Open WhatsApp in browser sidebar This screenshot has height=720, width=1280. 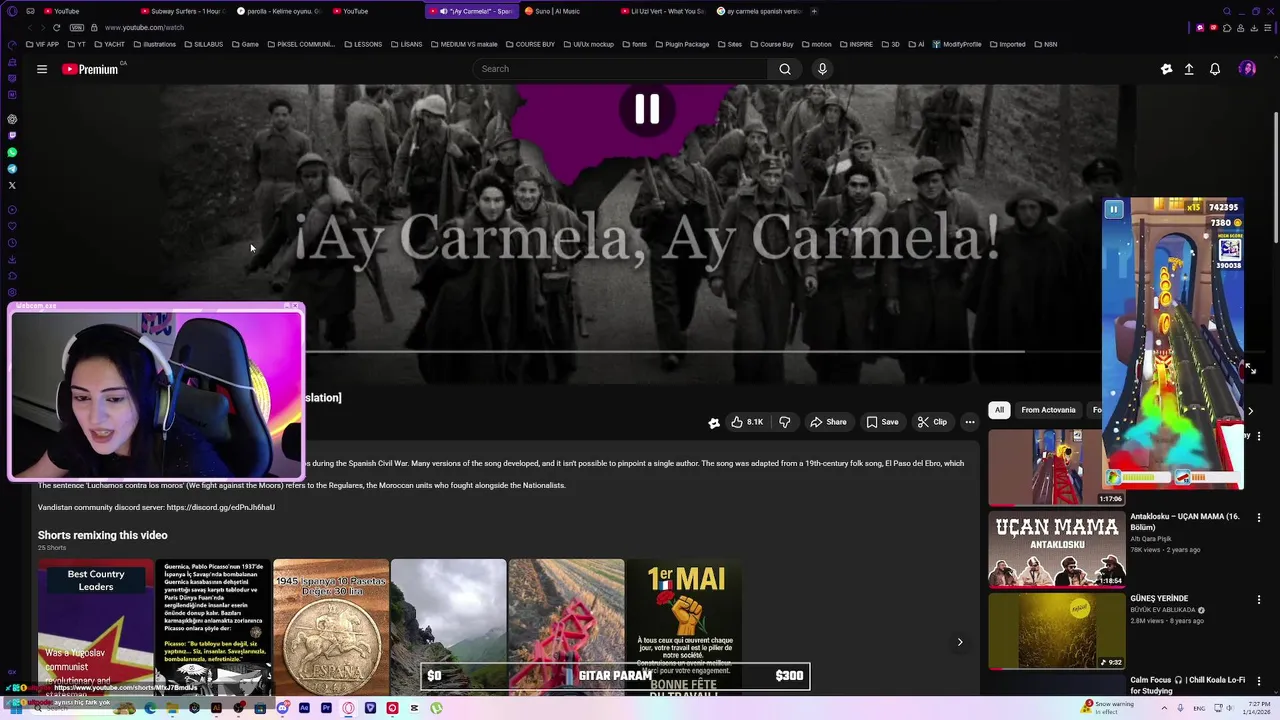pyautogui.click(x=12, y=152)
